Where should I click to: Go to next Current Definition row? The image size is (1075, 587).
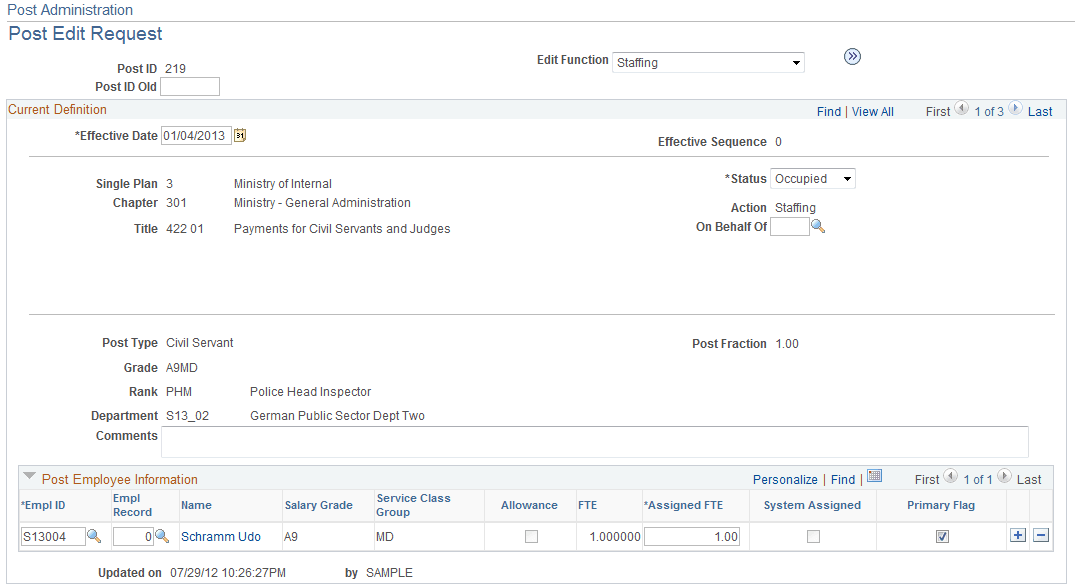pos(1016,110)
